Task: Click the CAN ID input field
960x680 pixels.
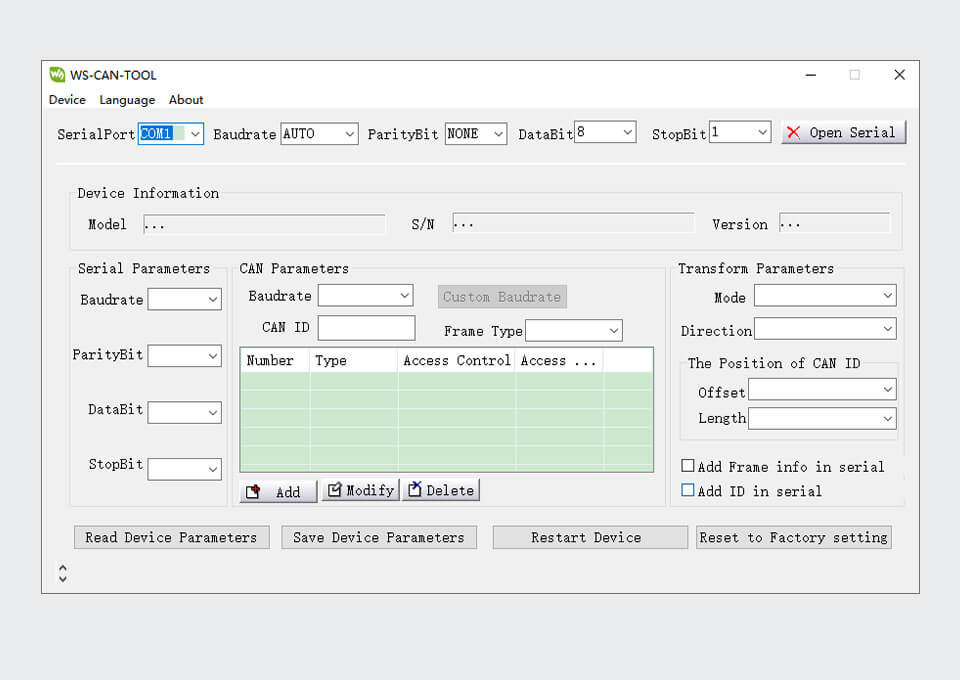Action: click(366, 328)
